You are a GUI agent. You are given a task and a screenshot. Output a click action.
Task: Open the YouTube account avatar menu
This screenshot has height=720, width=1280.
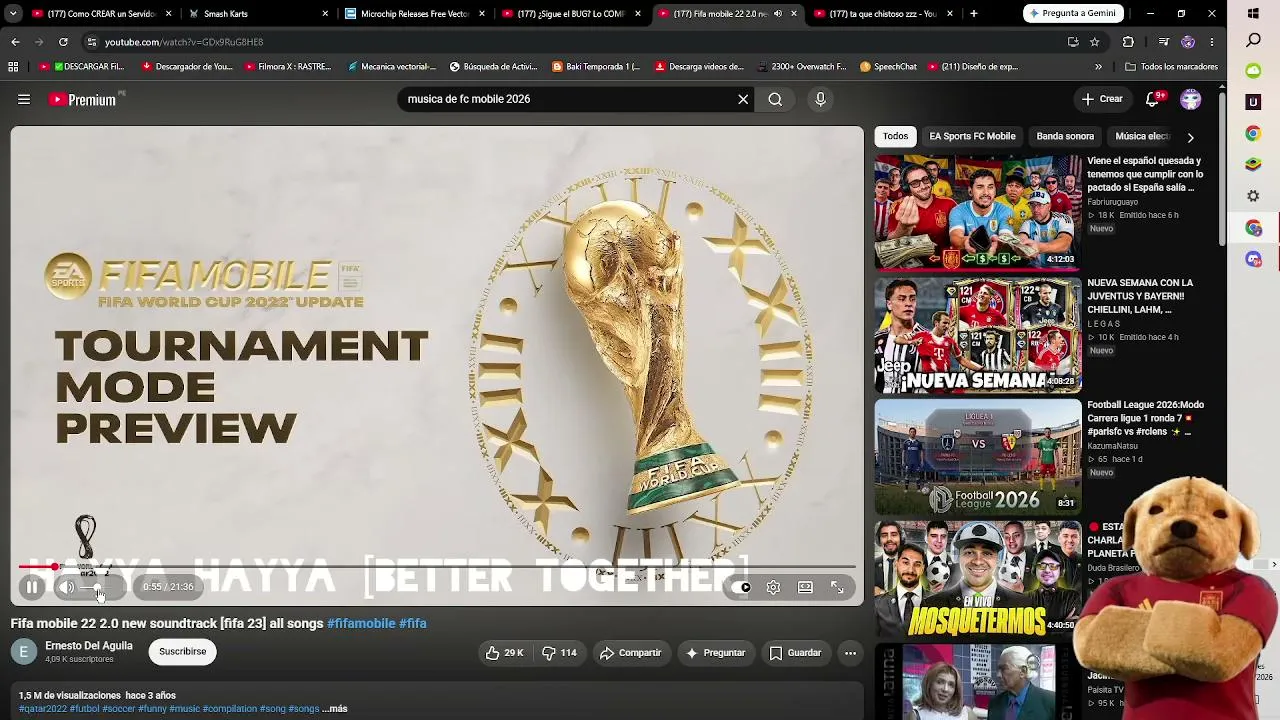pyautogui.click(x=1190, y=99)
